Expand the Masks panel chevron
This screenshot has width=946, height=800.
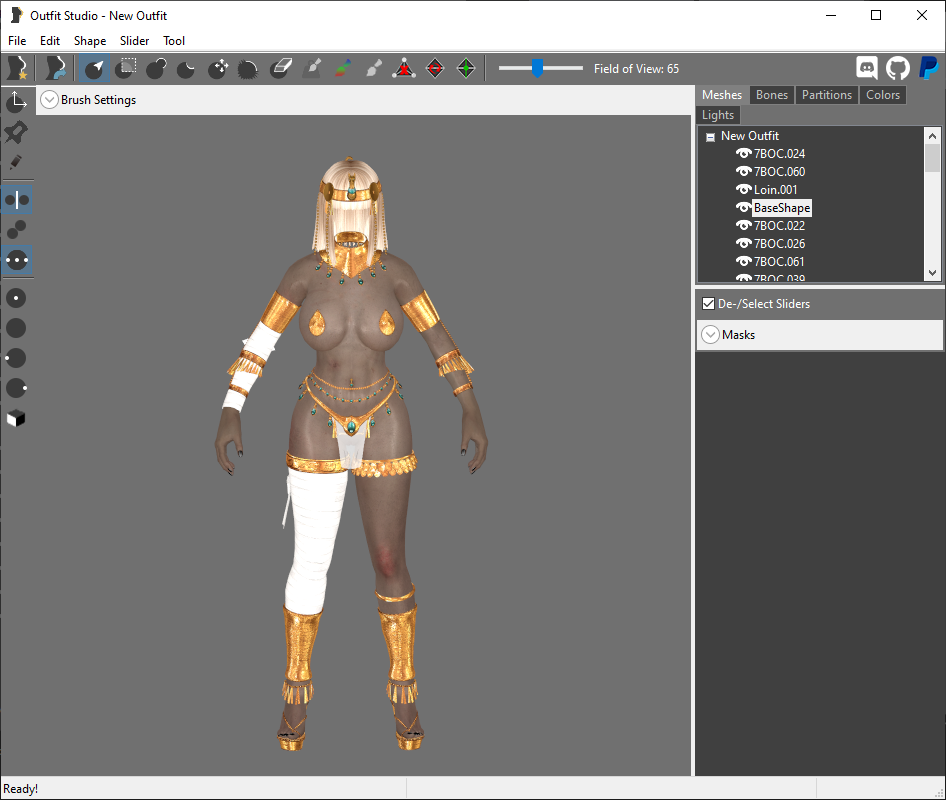711,334
